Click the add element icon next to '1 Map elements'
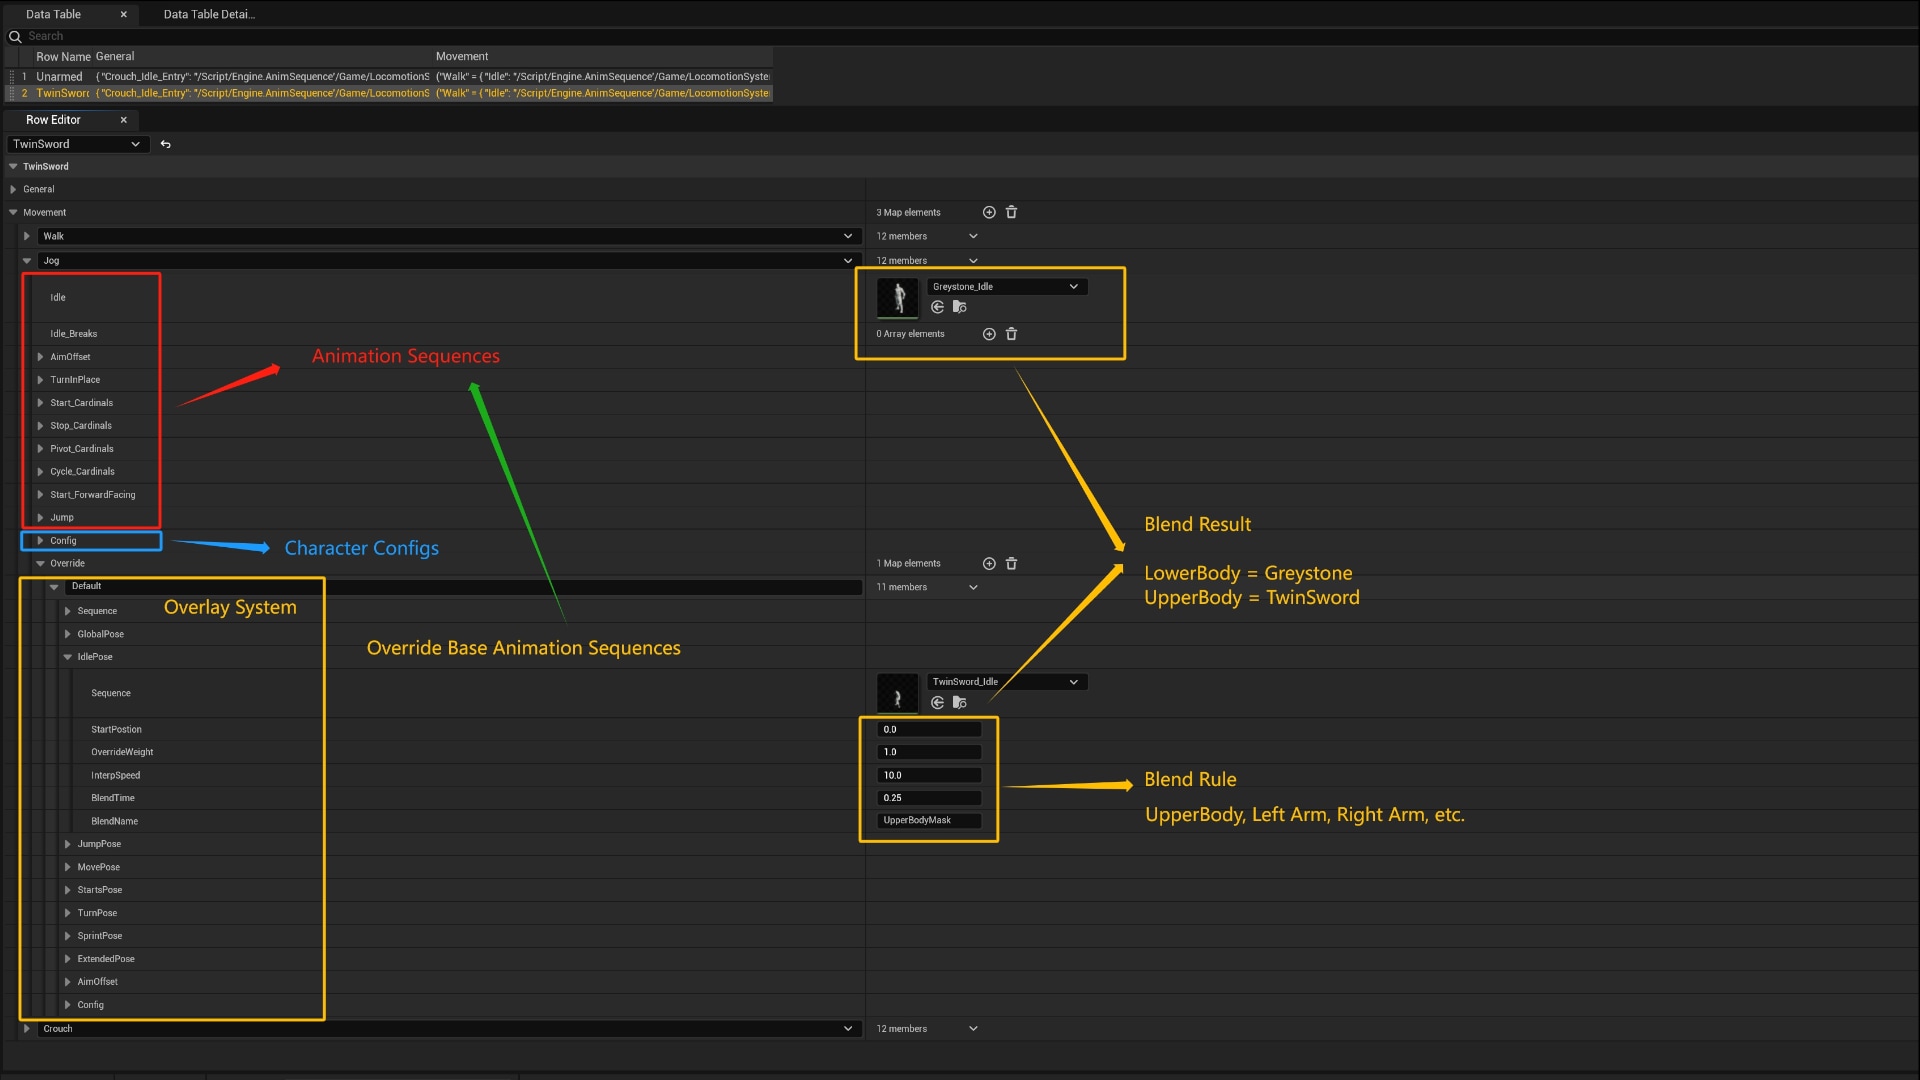Screen dimensions: 1920x1080 click(x=988, y=563)
